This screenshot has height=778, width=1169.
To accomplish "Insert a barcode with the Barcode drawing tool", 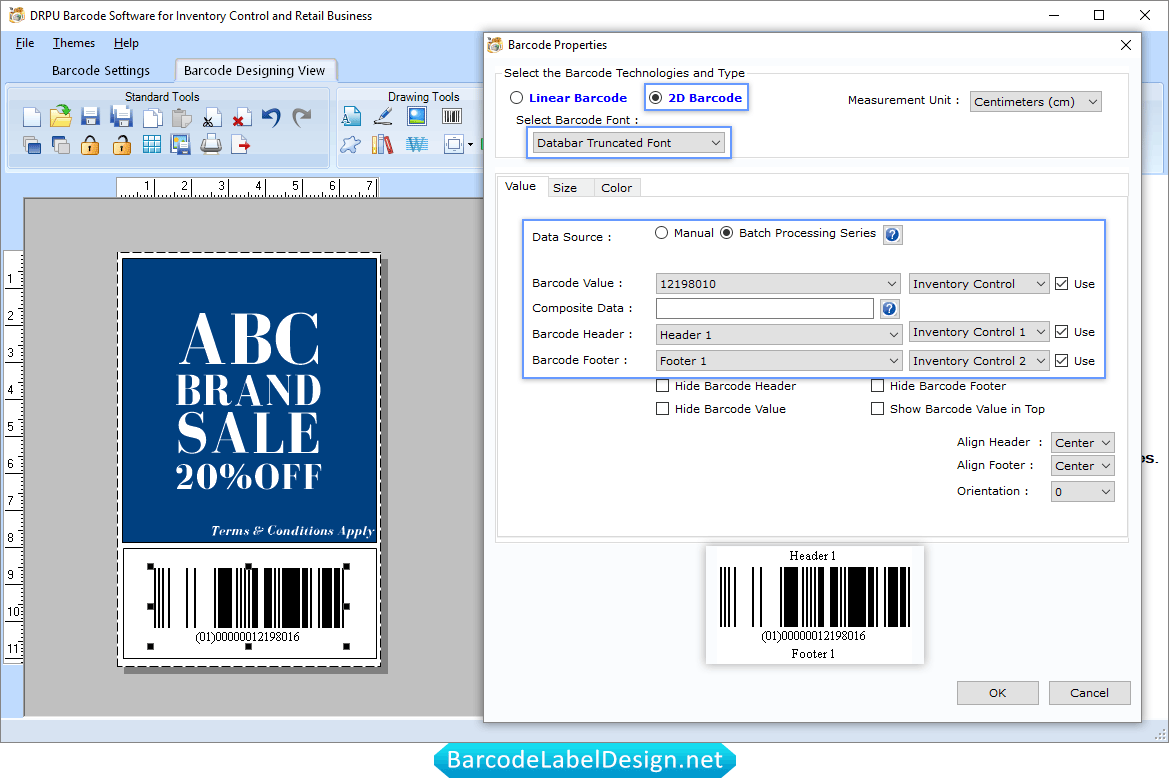I will [452, 116].
